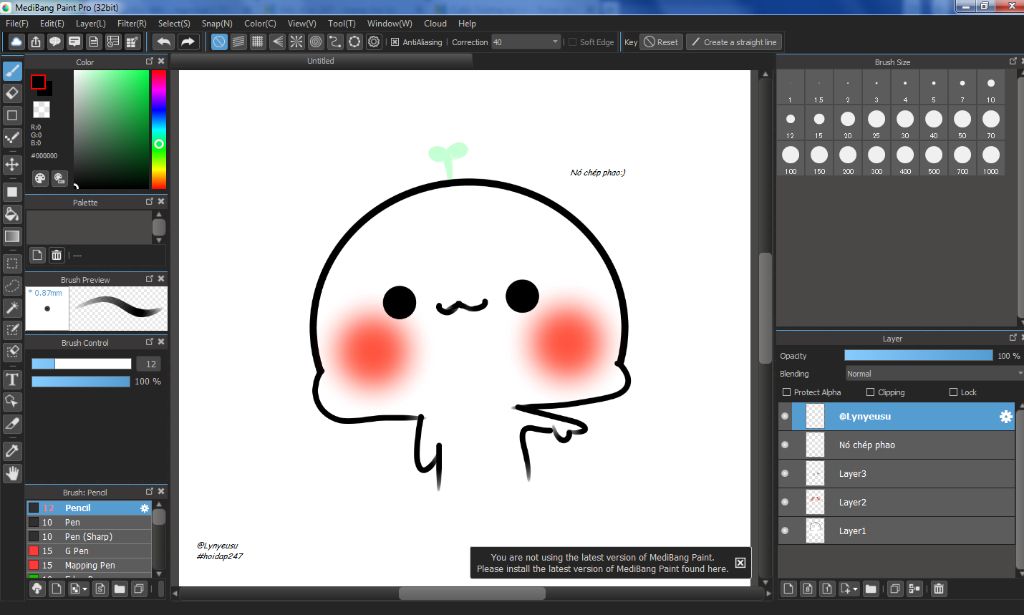
Task: Pick the Hand pan tool
Action: (x=13, y=473)
